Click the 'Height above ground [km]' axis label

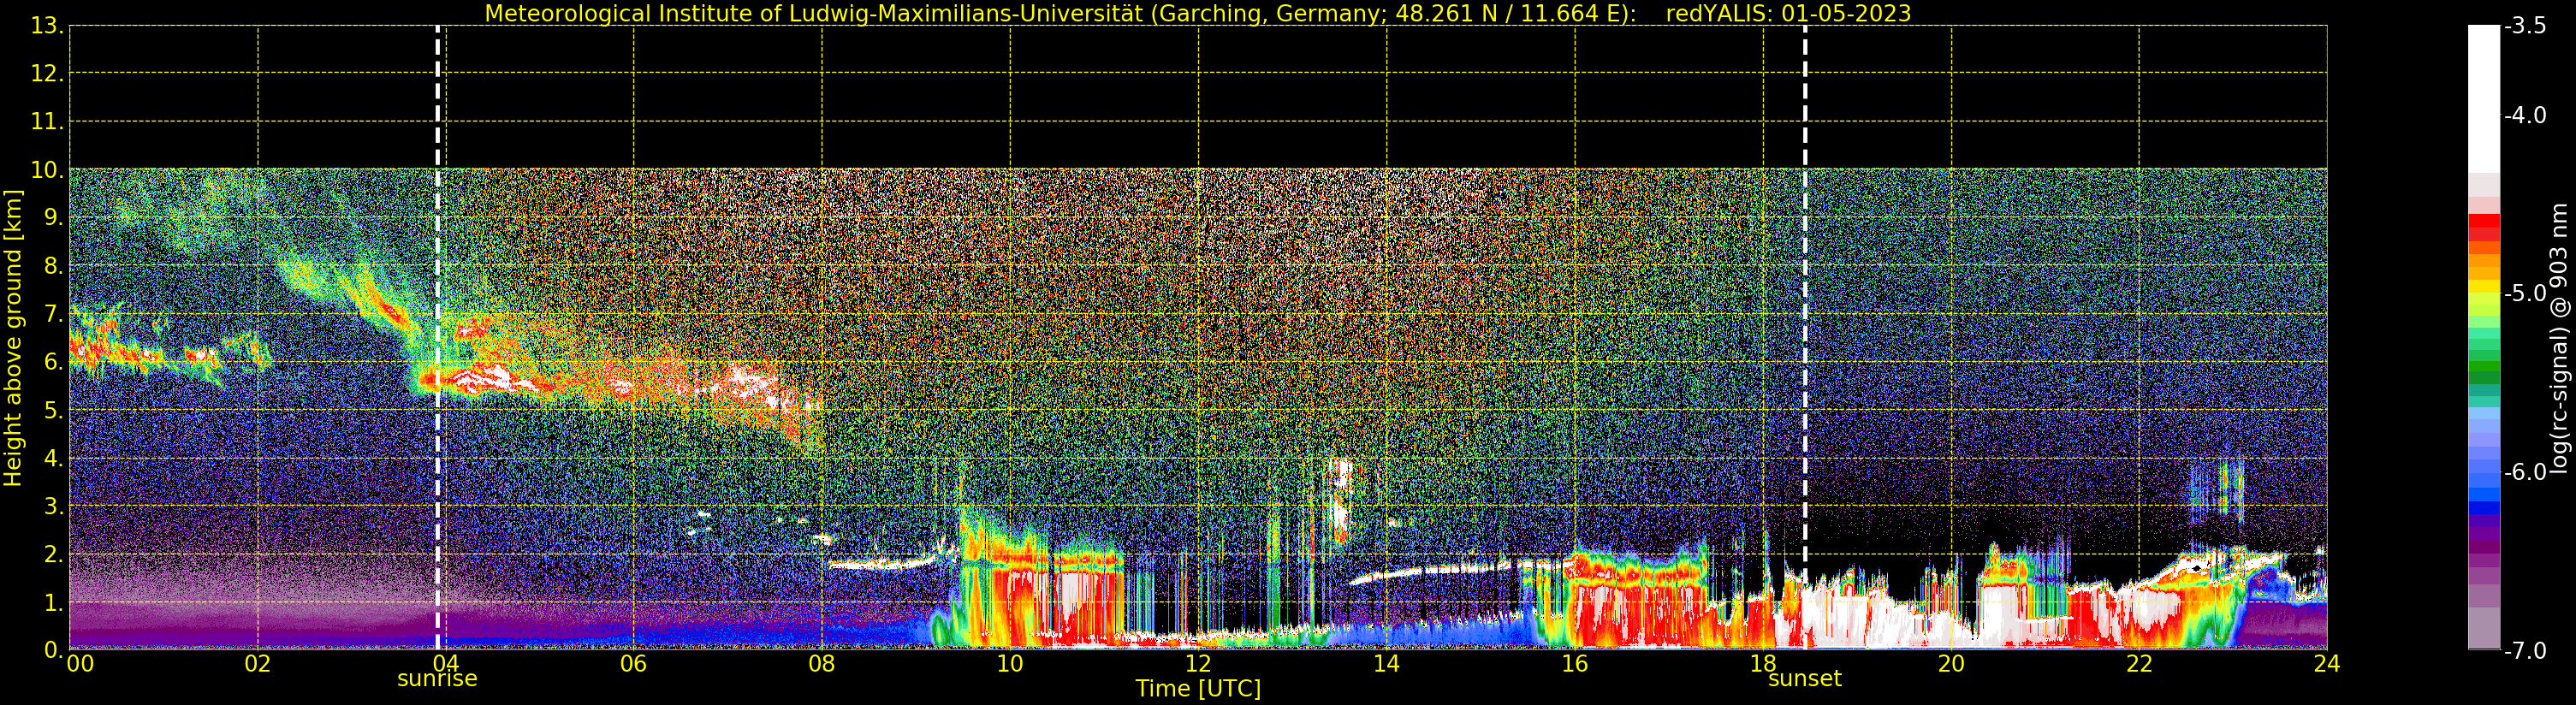click(13, 338)
